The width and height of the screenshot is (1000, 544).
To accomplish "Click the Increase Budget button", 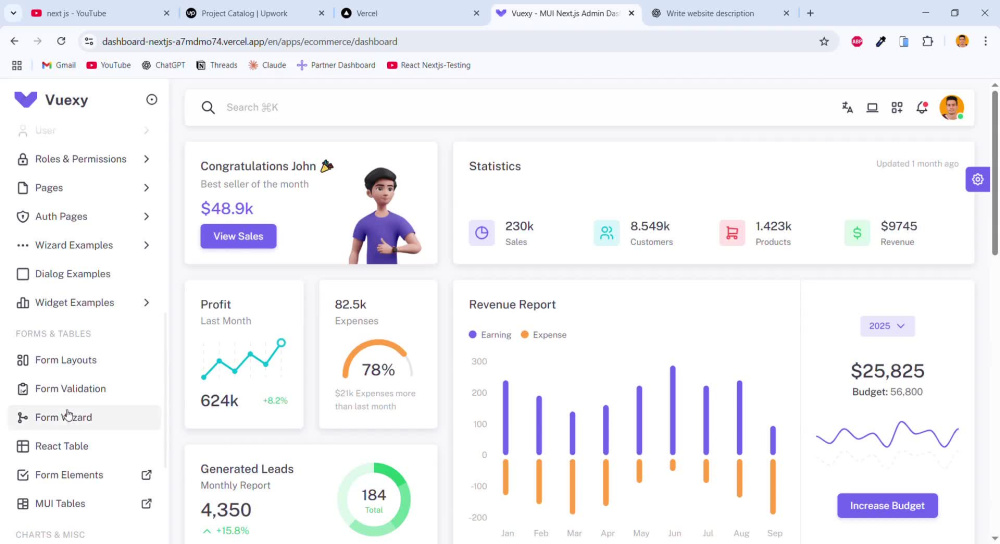I will (x=887, y=506).
